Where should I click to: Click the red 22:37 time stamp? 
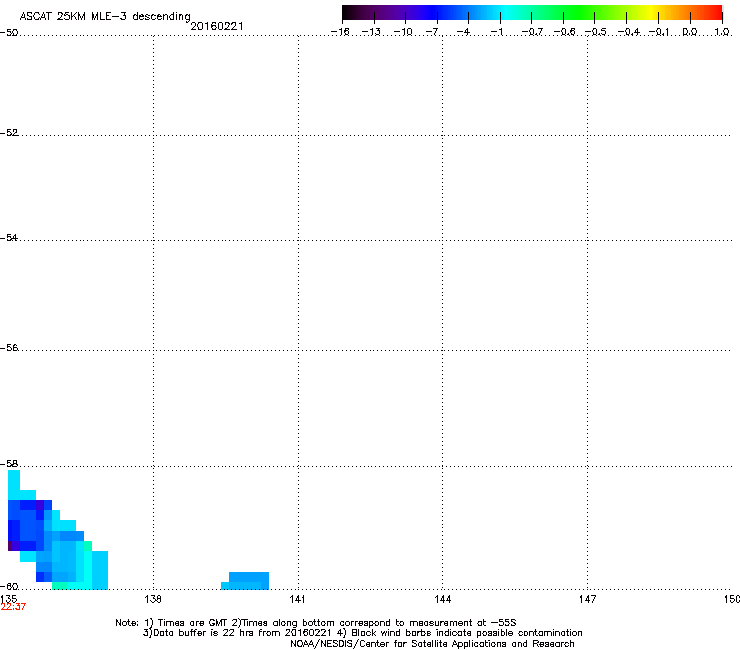[x=13, y=607]
